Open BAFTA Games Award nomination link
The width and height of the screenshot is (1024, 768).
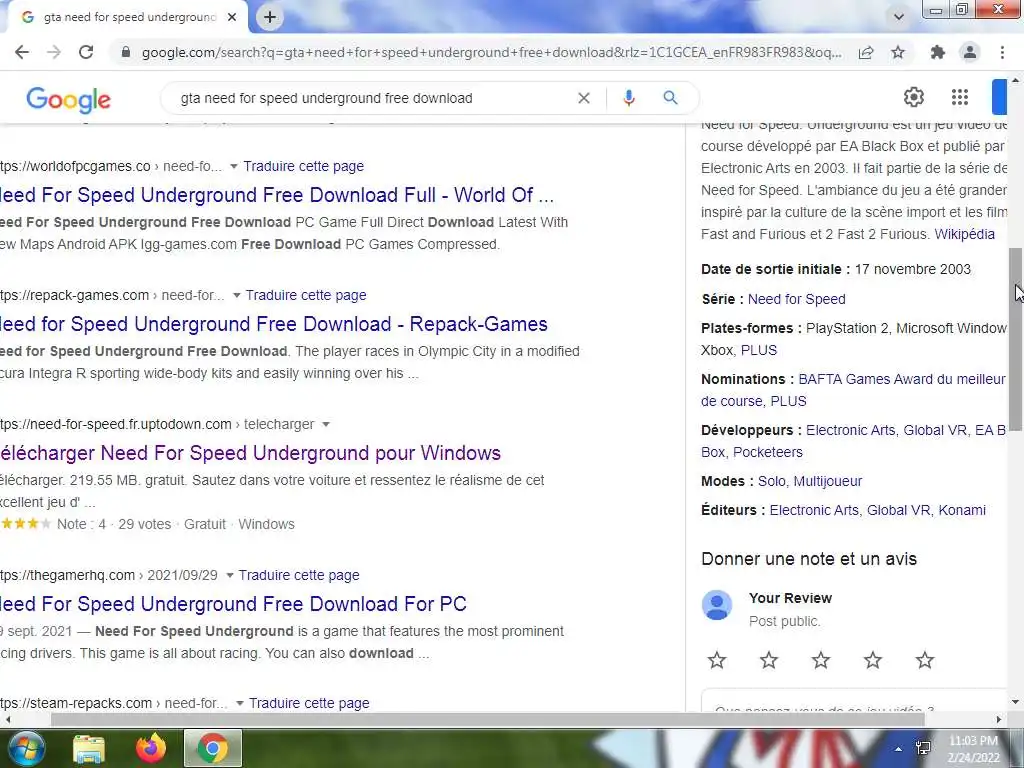(x=902, y=379)
